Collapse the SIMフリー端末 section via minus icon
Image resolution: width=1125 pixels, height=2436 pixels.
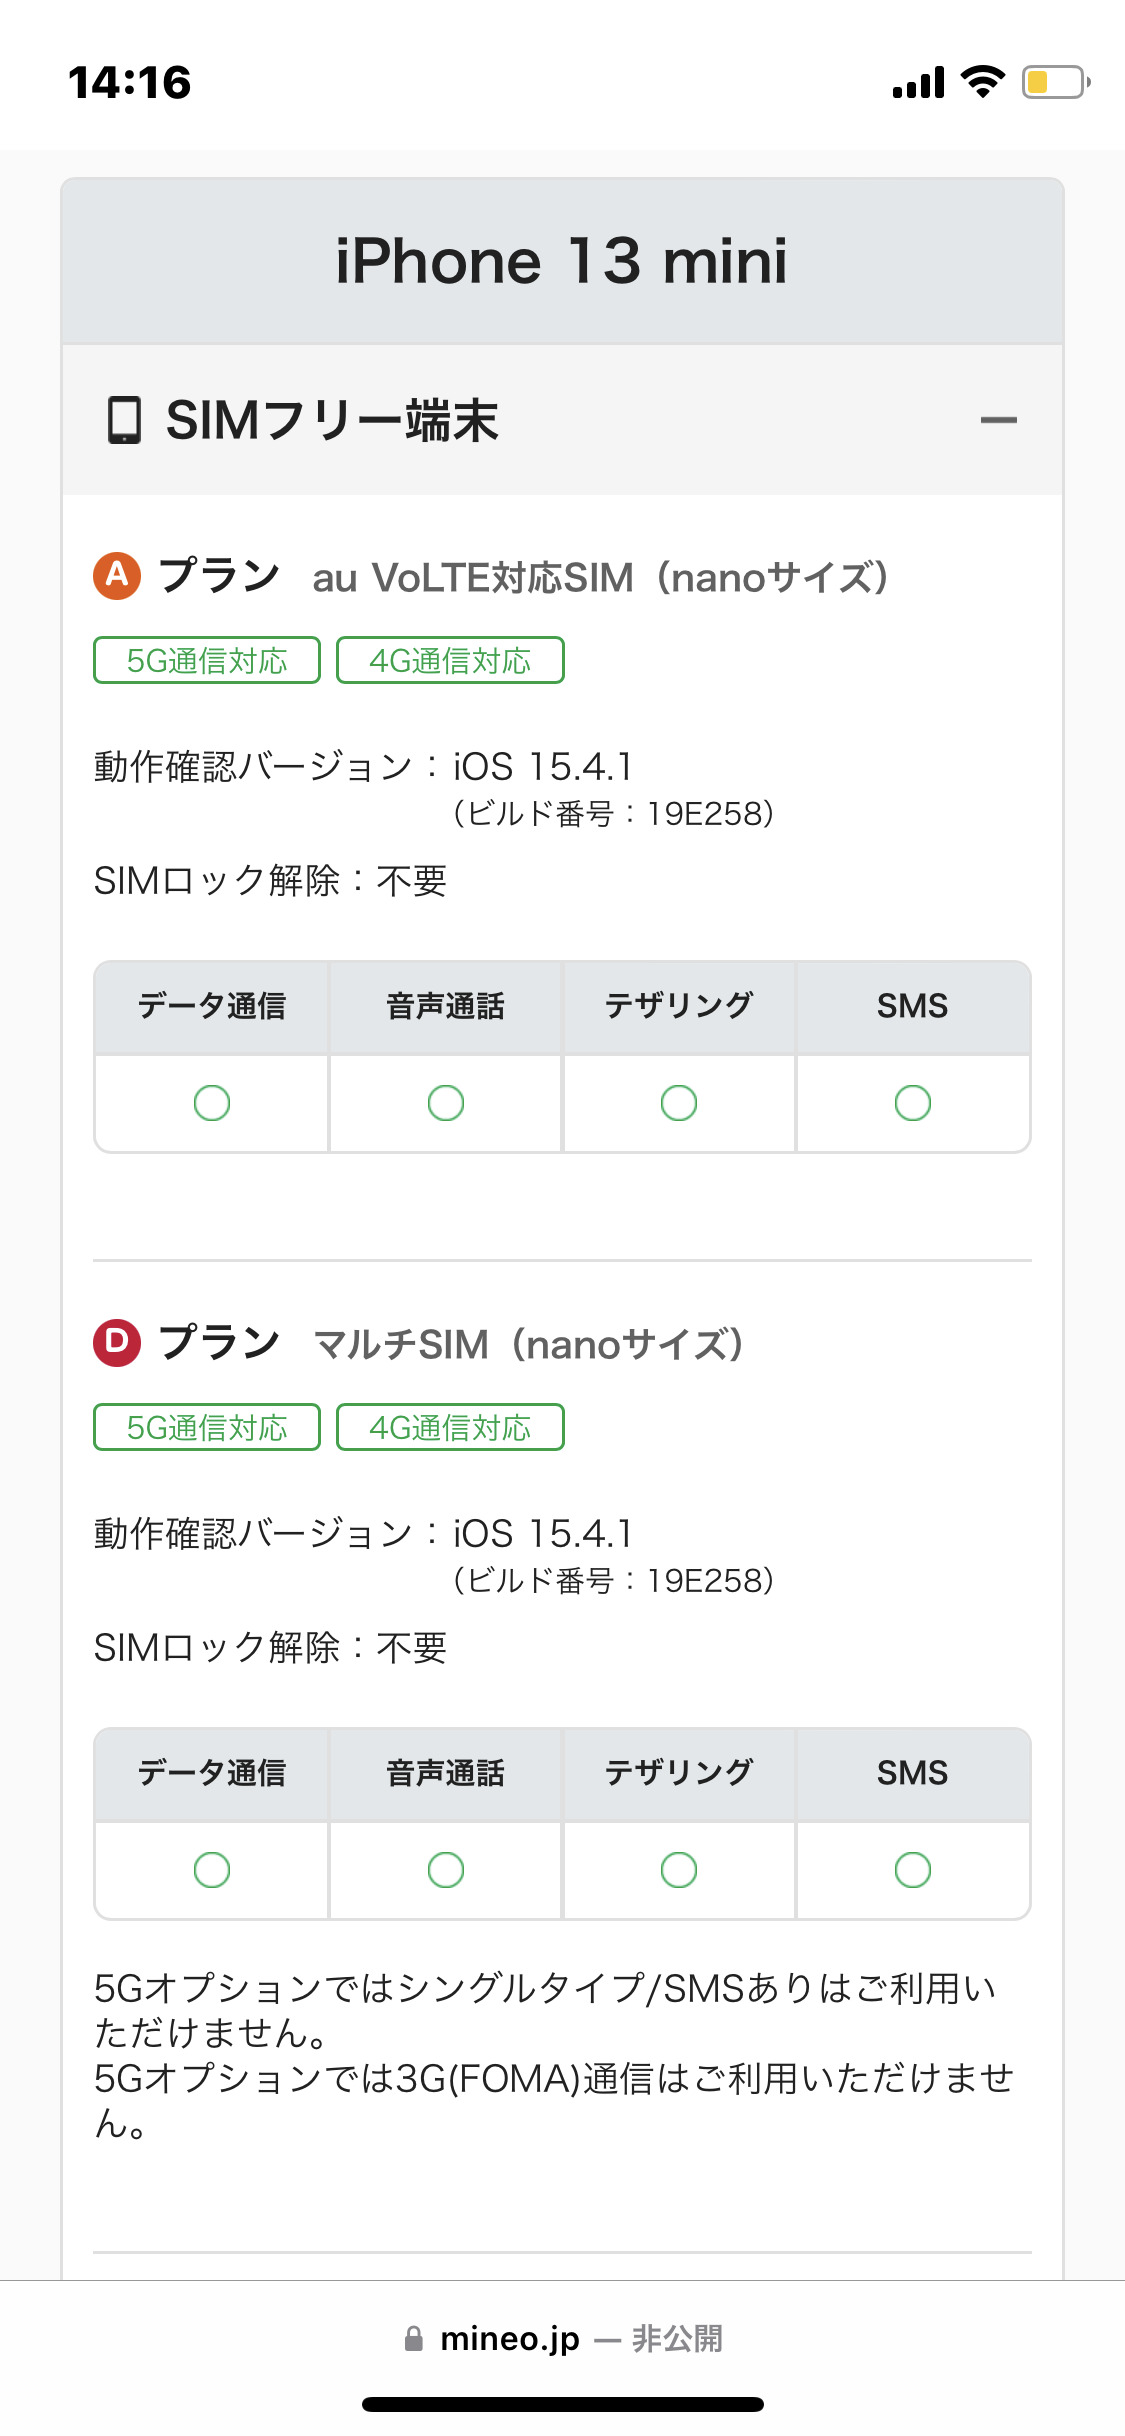998,420
